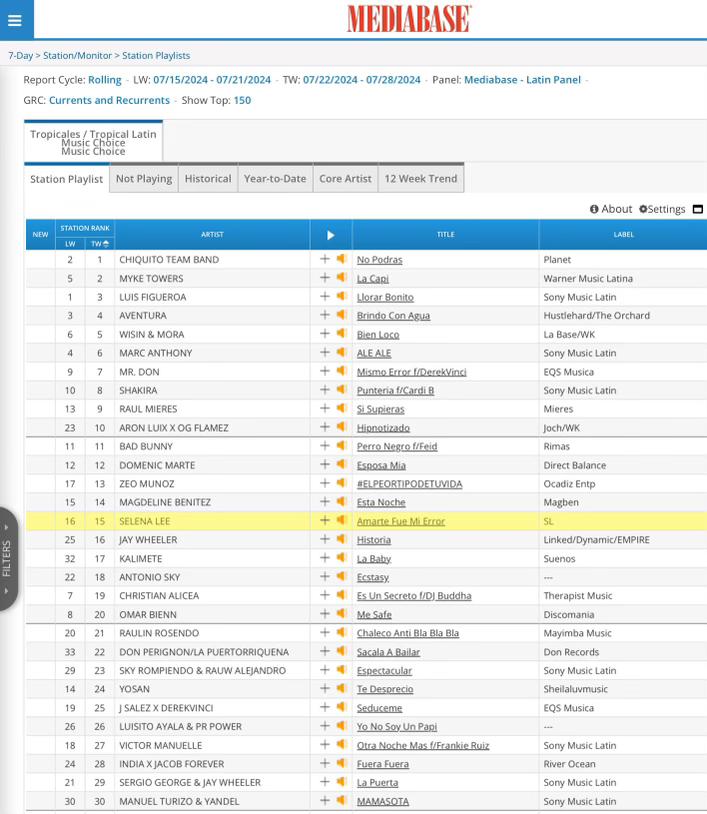Click plus icon for Historia row
The width and height of the screenshot is (707, 814).
click(325, 539)
